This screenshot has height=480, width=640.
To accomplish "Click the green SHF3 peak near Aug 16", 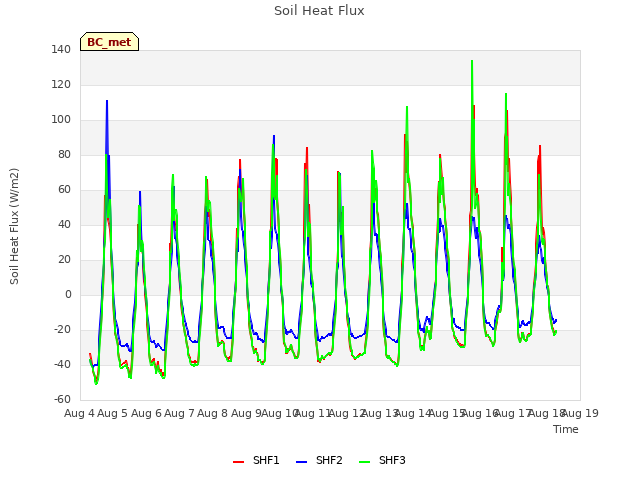I will tap(506, 94).
